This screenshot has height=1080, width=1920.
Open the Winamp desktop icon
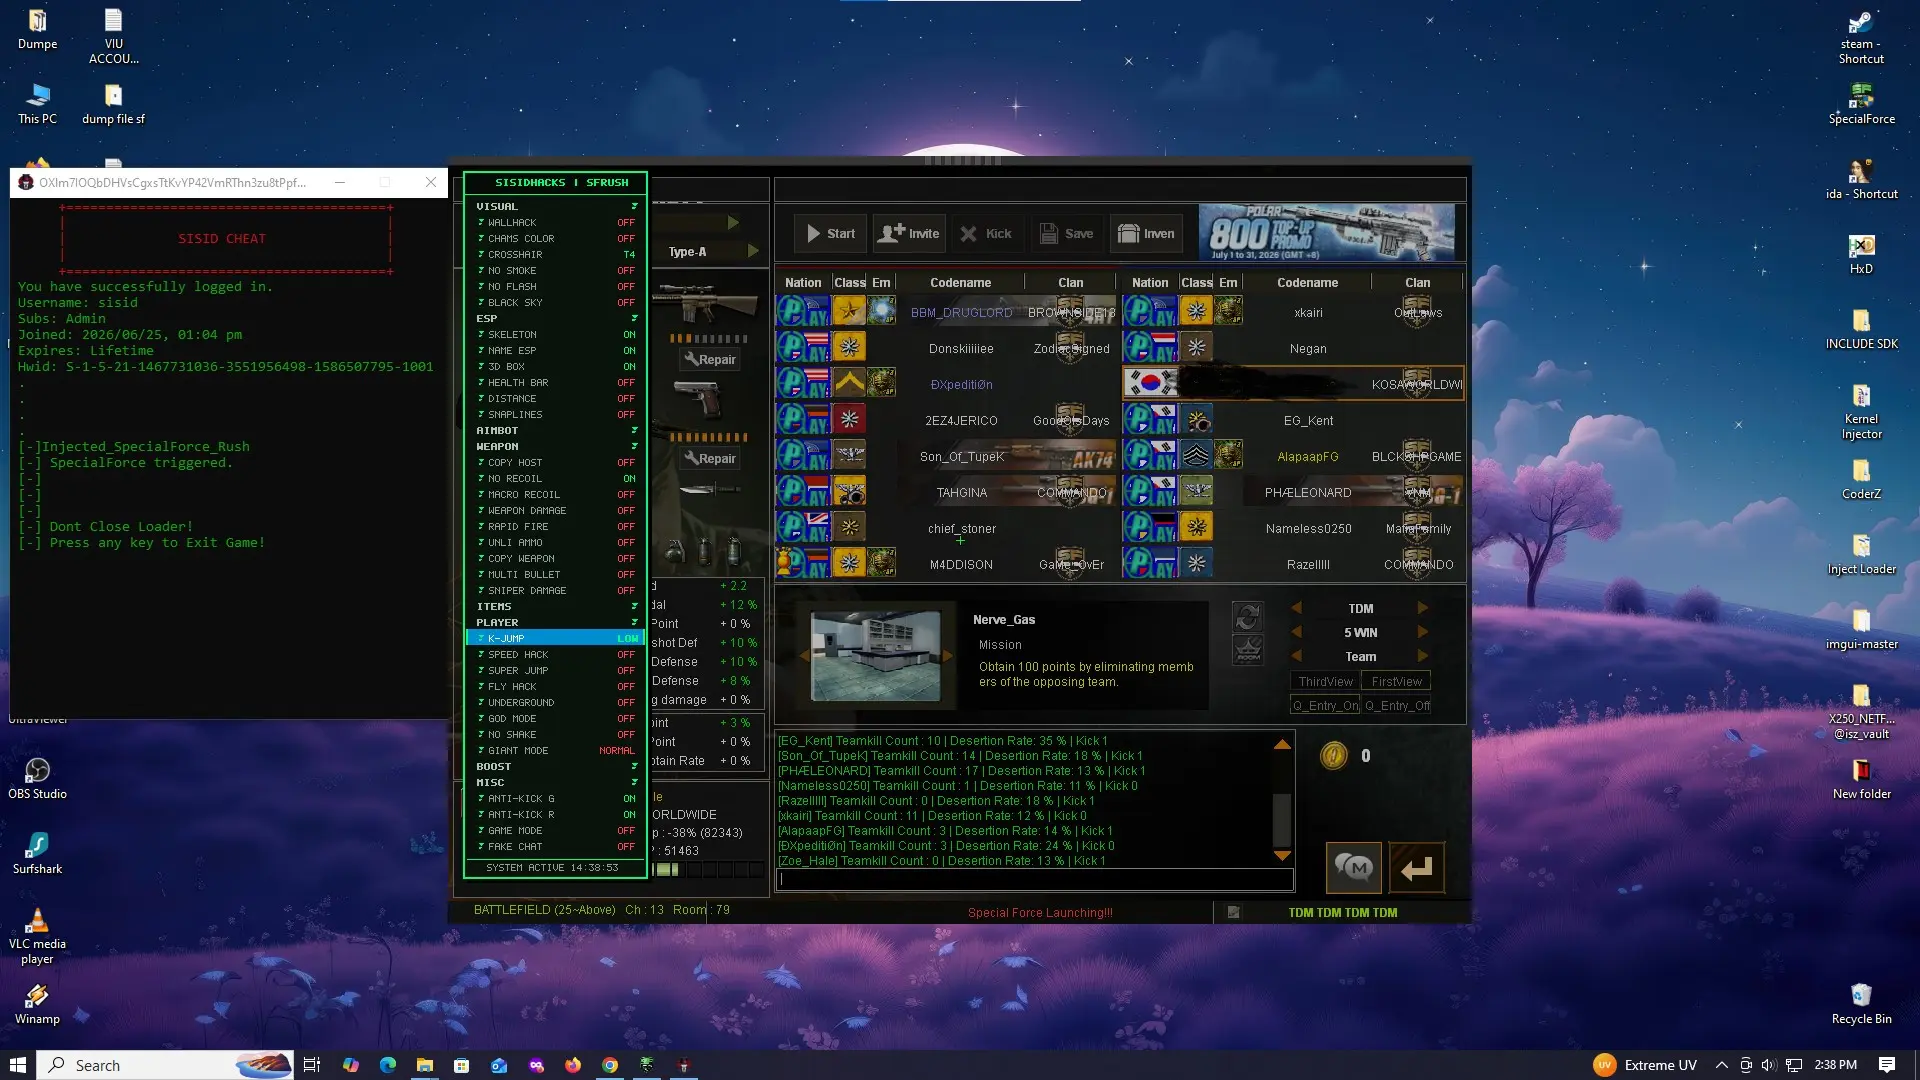pos(38,1004)
